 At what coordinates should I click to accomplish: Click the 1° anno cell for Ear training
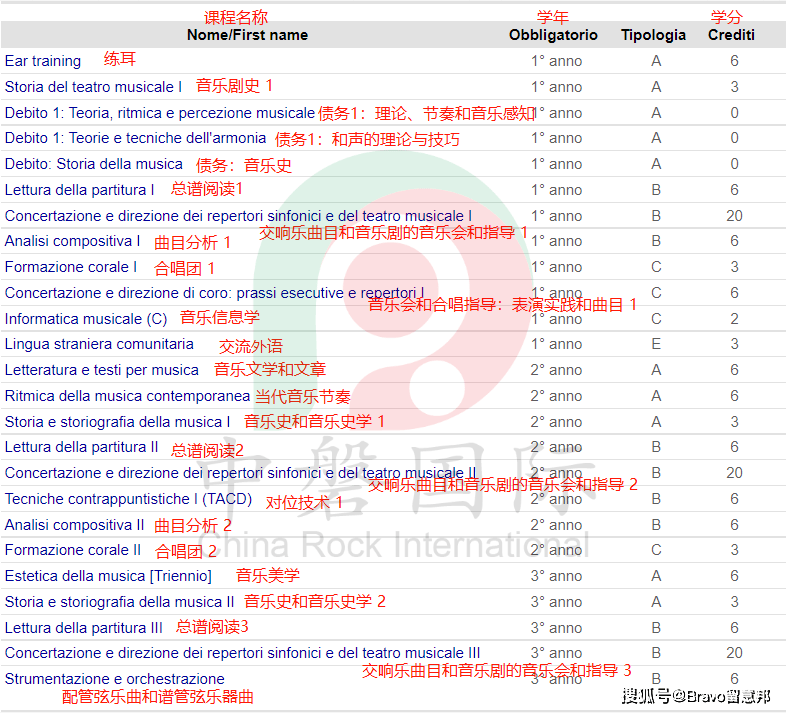(x=556, y=61)
